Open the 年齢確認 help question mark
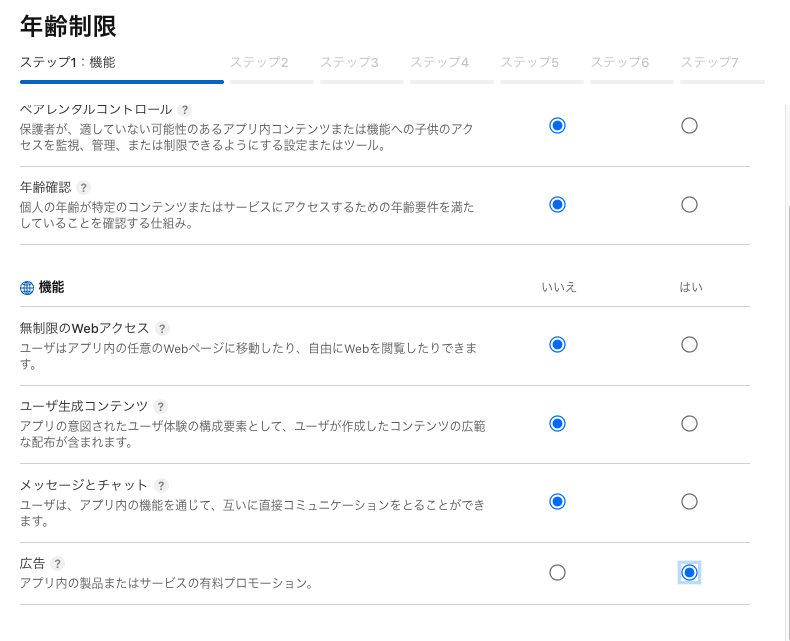Viewport: 790px width, 641px height. (84, 187)
